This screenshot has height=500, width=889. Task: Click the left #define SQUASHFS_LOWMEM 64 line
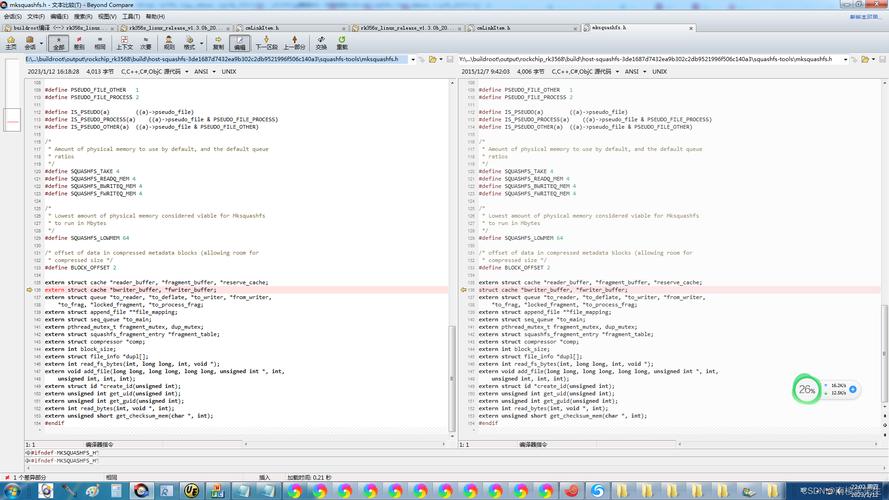[87, 238]
